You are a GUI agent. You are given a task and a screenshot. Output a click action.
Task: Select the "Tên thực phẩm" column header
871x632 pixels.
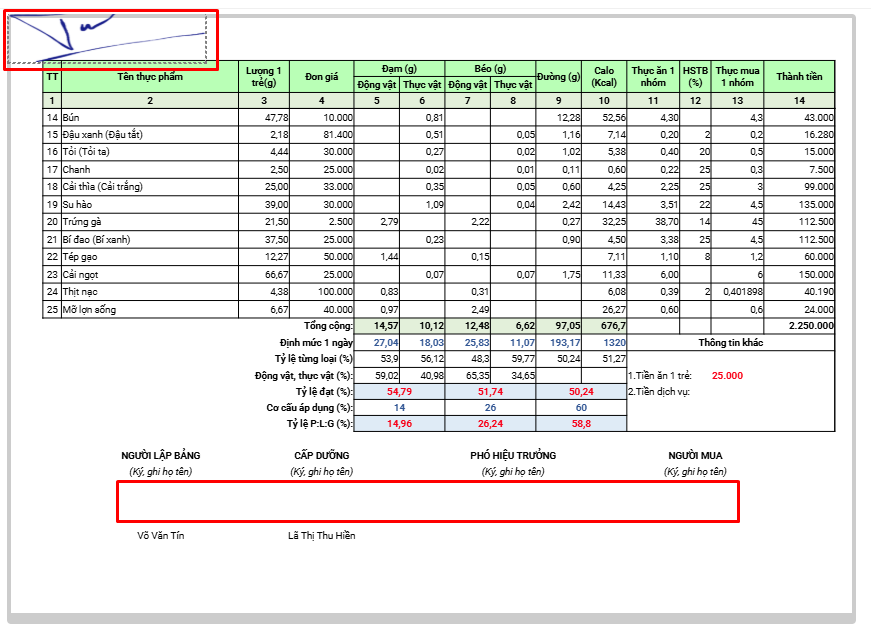(x=150, y=77)
